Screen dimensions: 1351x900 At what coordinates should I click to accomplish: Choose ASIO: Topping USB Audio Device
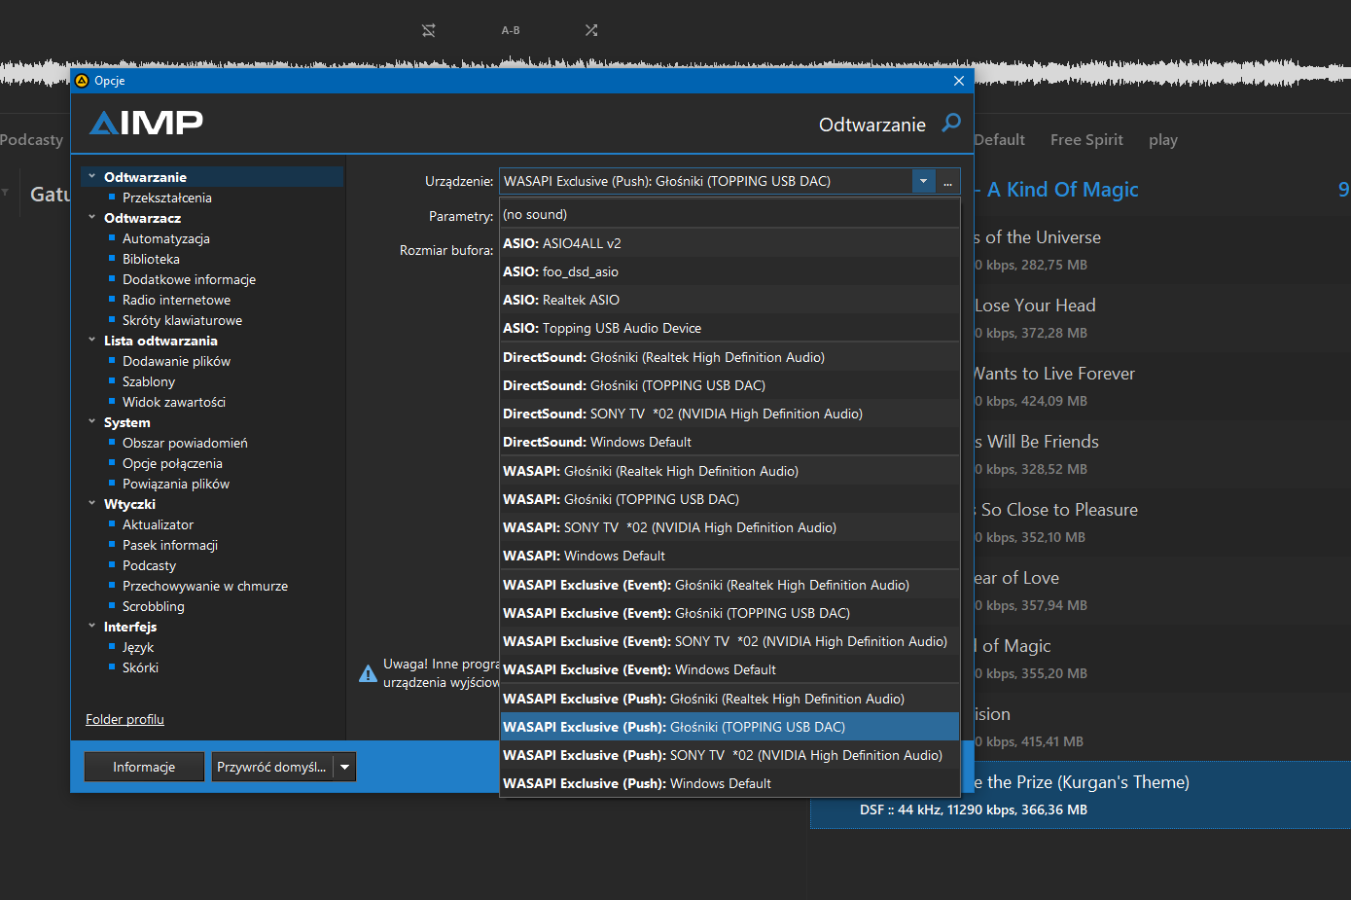click(x=730, y=328)
